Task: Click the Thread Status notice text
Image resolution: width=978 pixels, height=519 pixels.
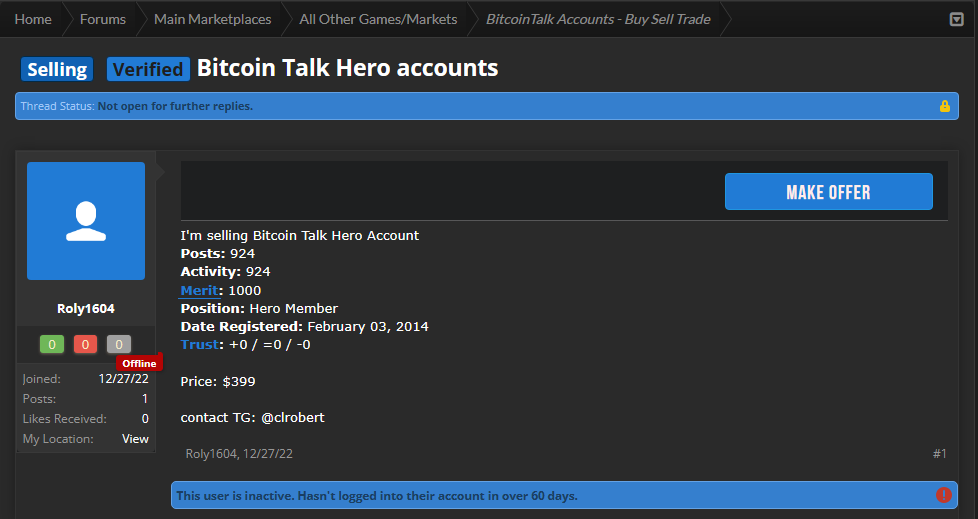Action: 137,106
